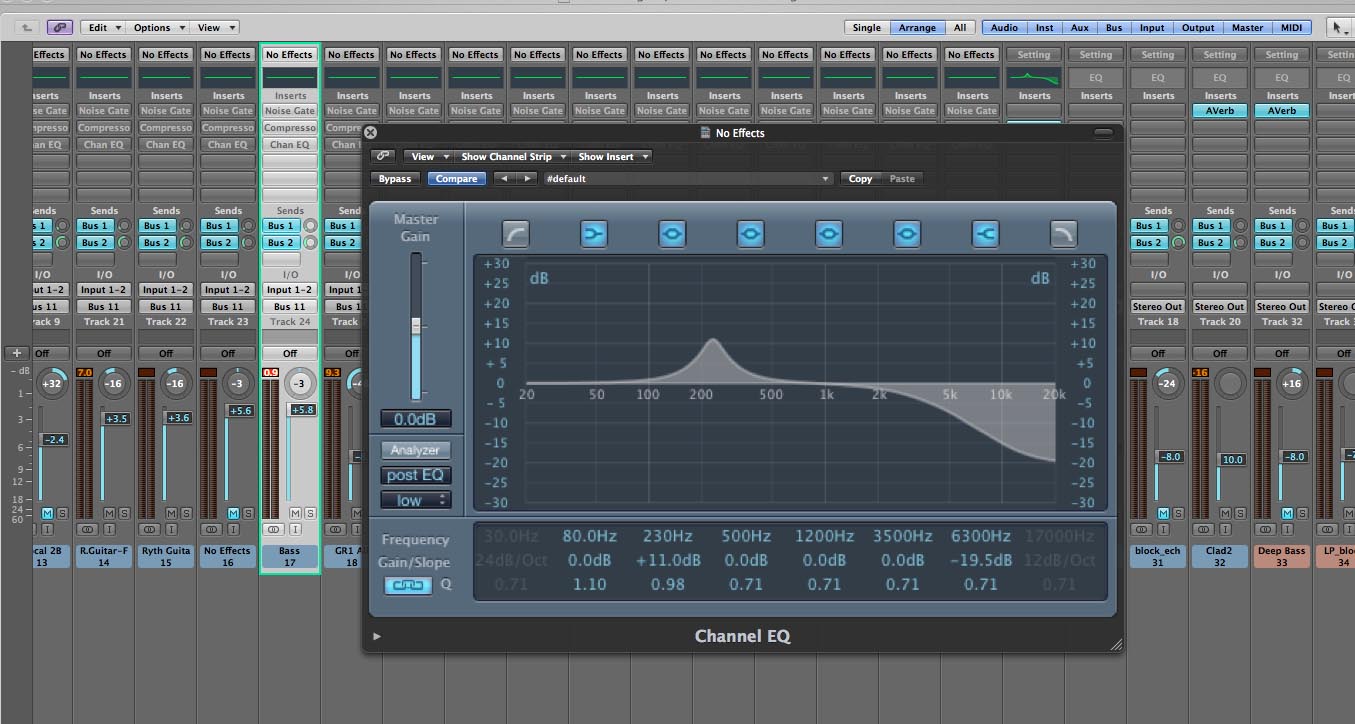Click the link icon in the plugin window header
The height and width of the screenshot is (724, 1355).
pyautogui.click(x=382, y=156)
